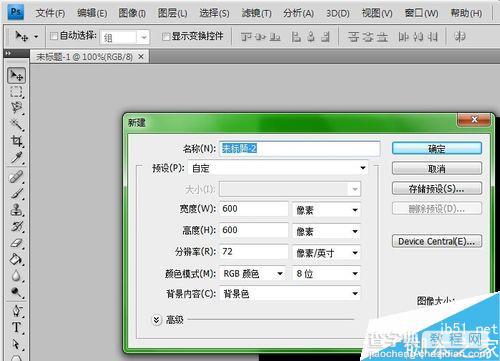The width and height of the screenshot is (500, 361).
Task: Open the width unit 像素 dropdown
Action: click(326, 210)
